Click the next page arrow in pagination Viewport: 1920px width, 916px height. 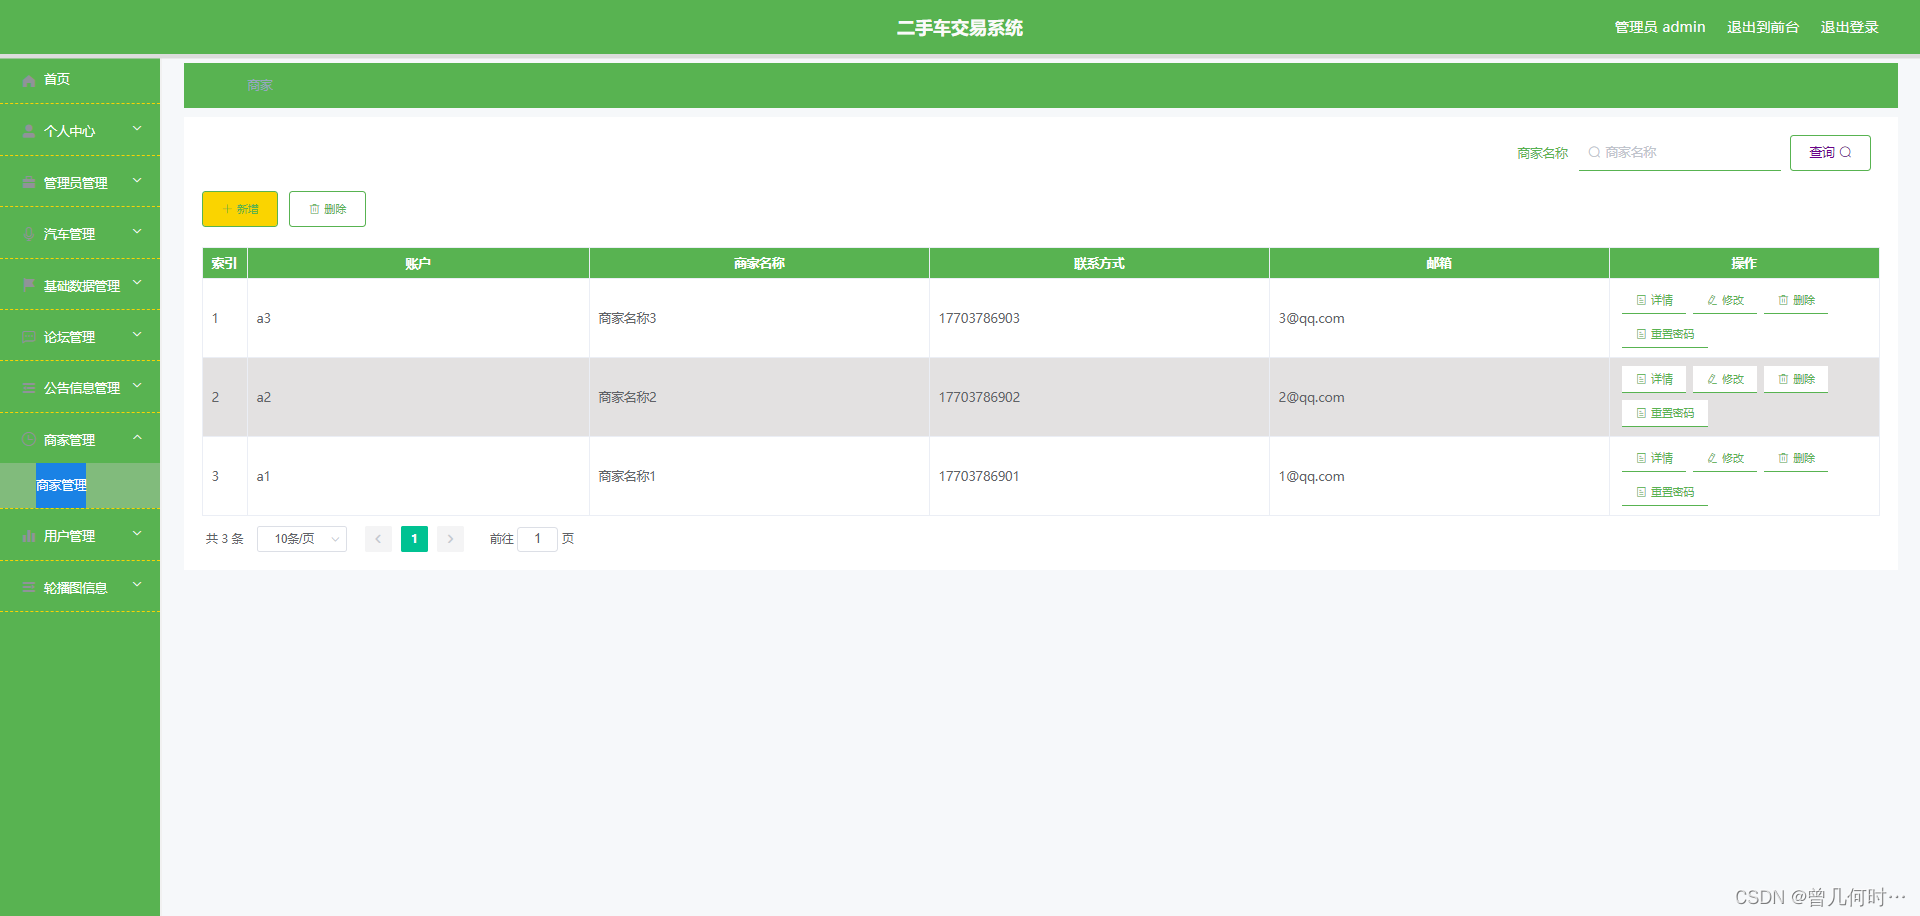pos(450,539)
